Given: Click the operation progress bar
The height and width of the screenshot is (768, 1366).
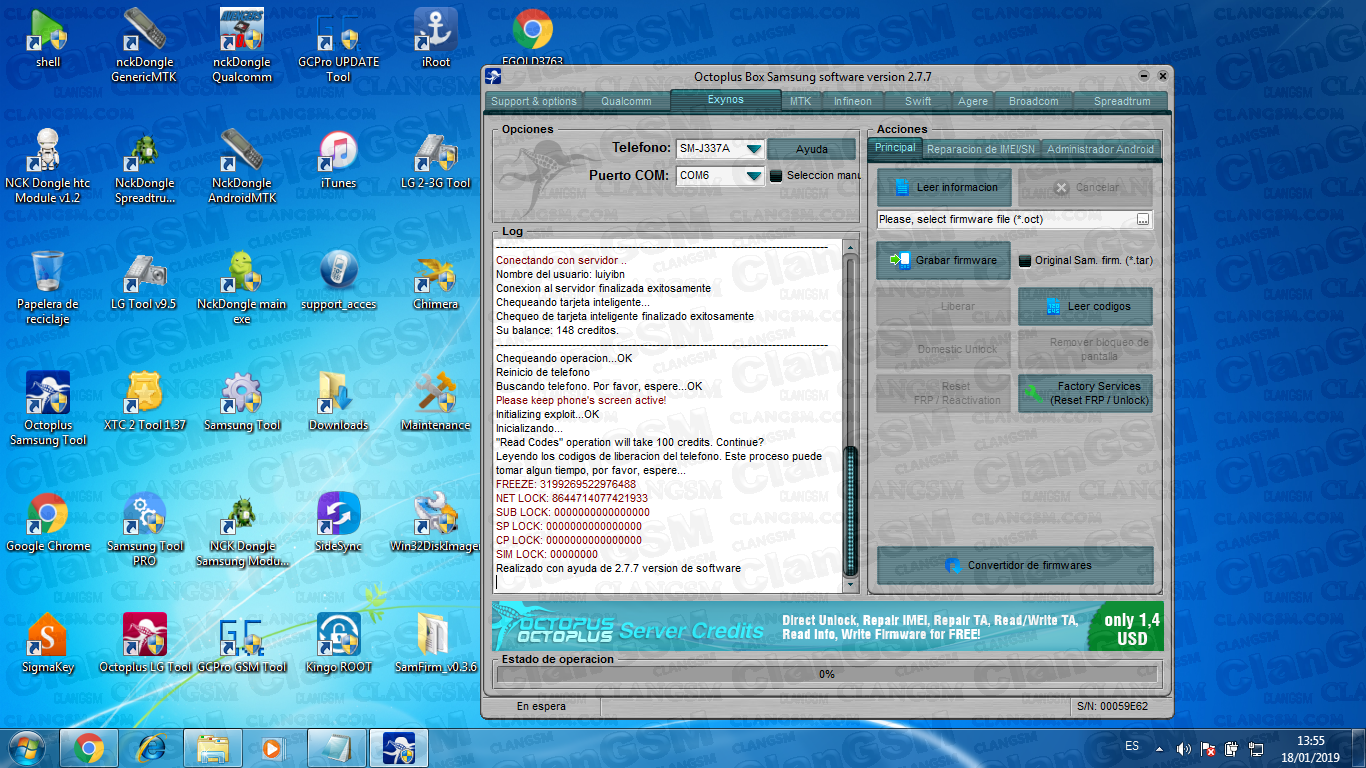Looking at the screenshot, I should coord(827,674).
